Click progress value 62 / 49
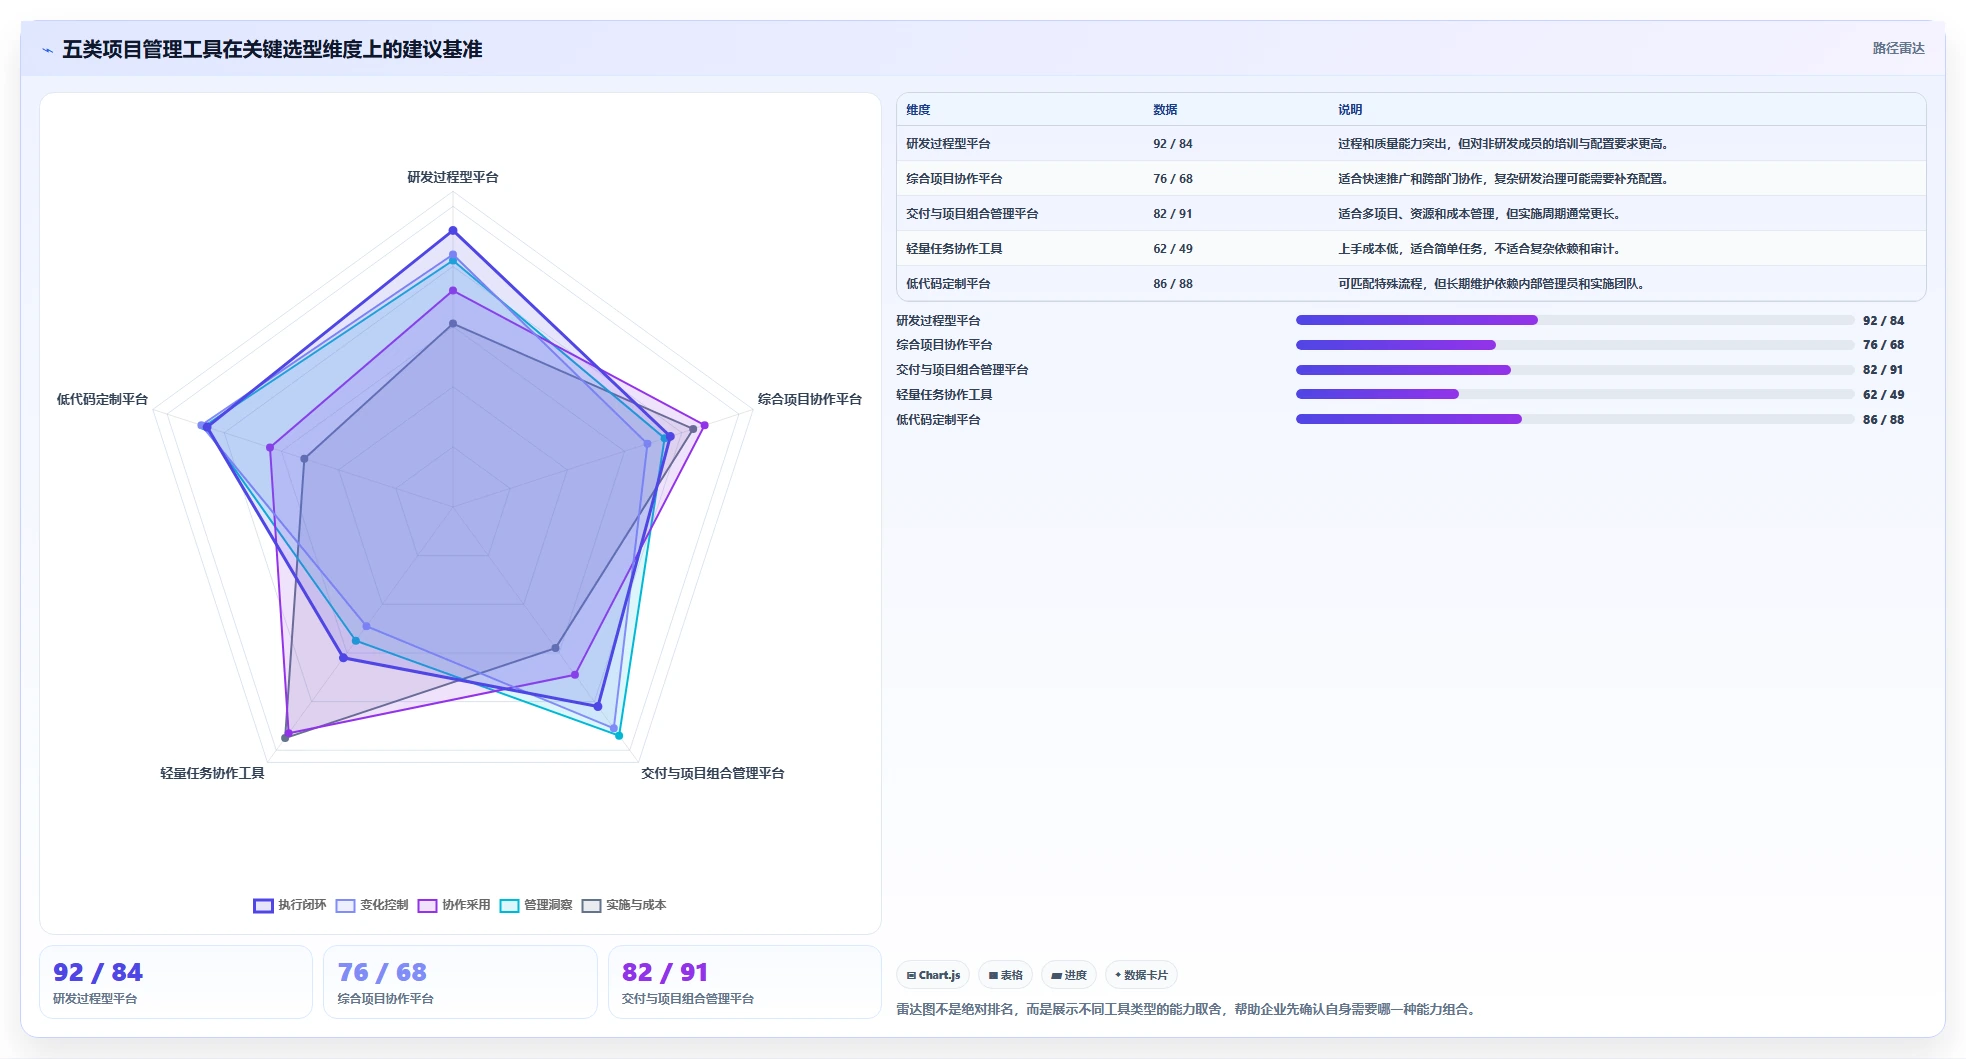1966x1059 pixels. tap(1883, 395)
